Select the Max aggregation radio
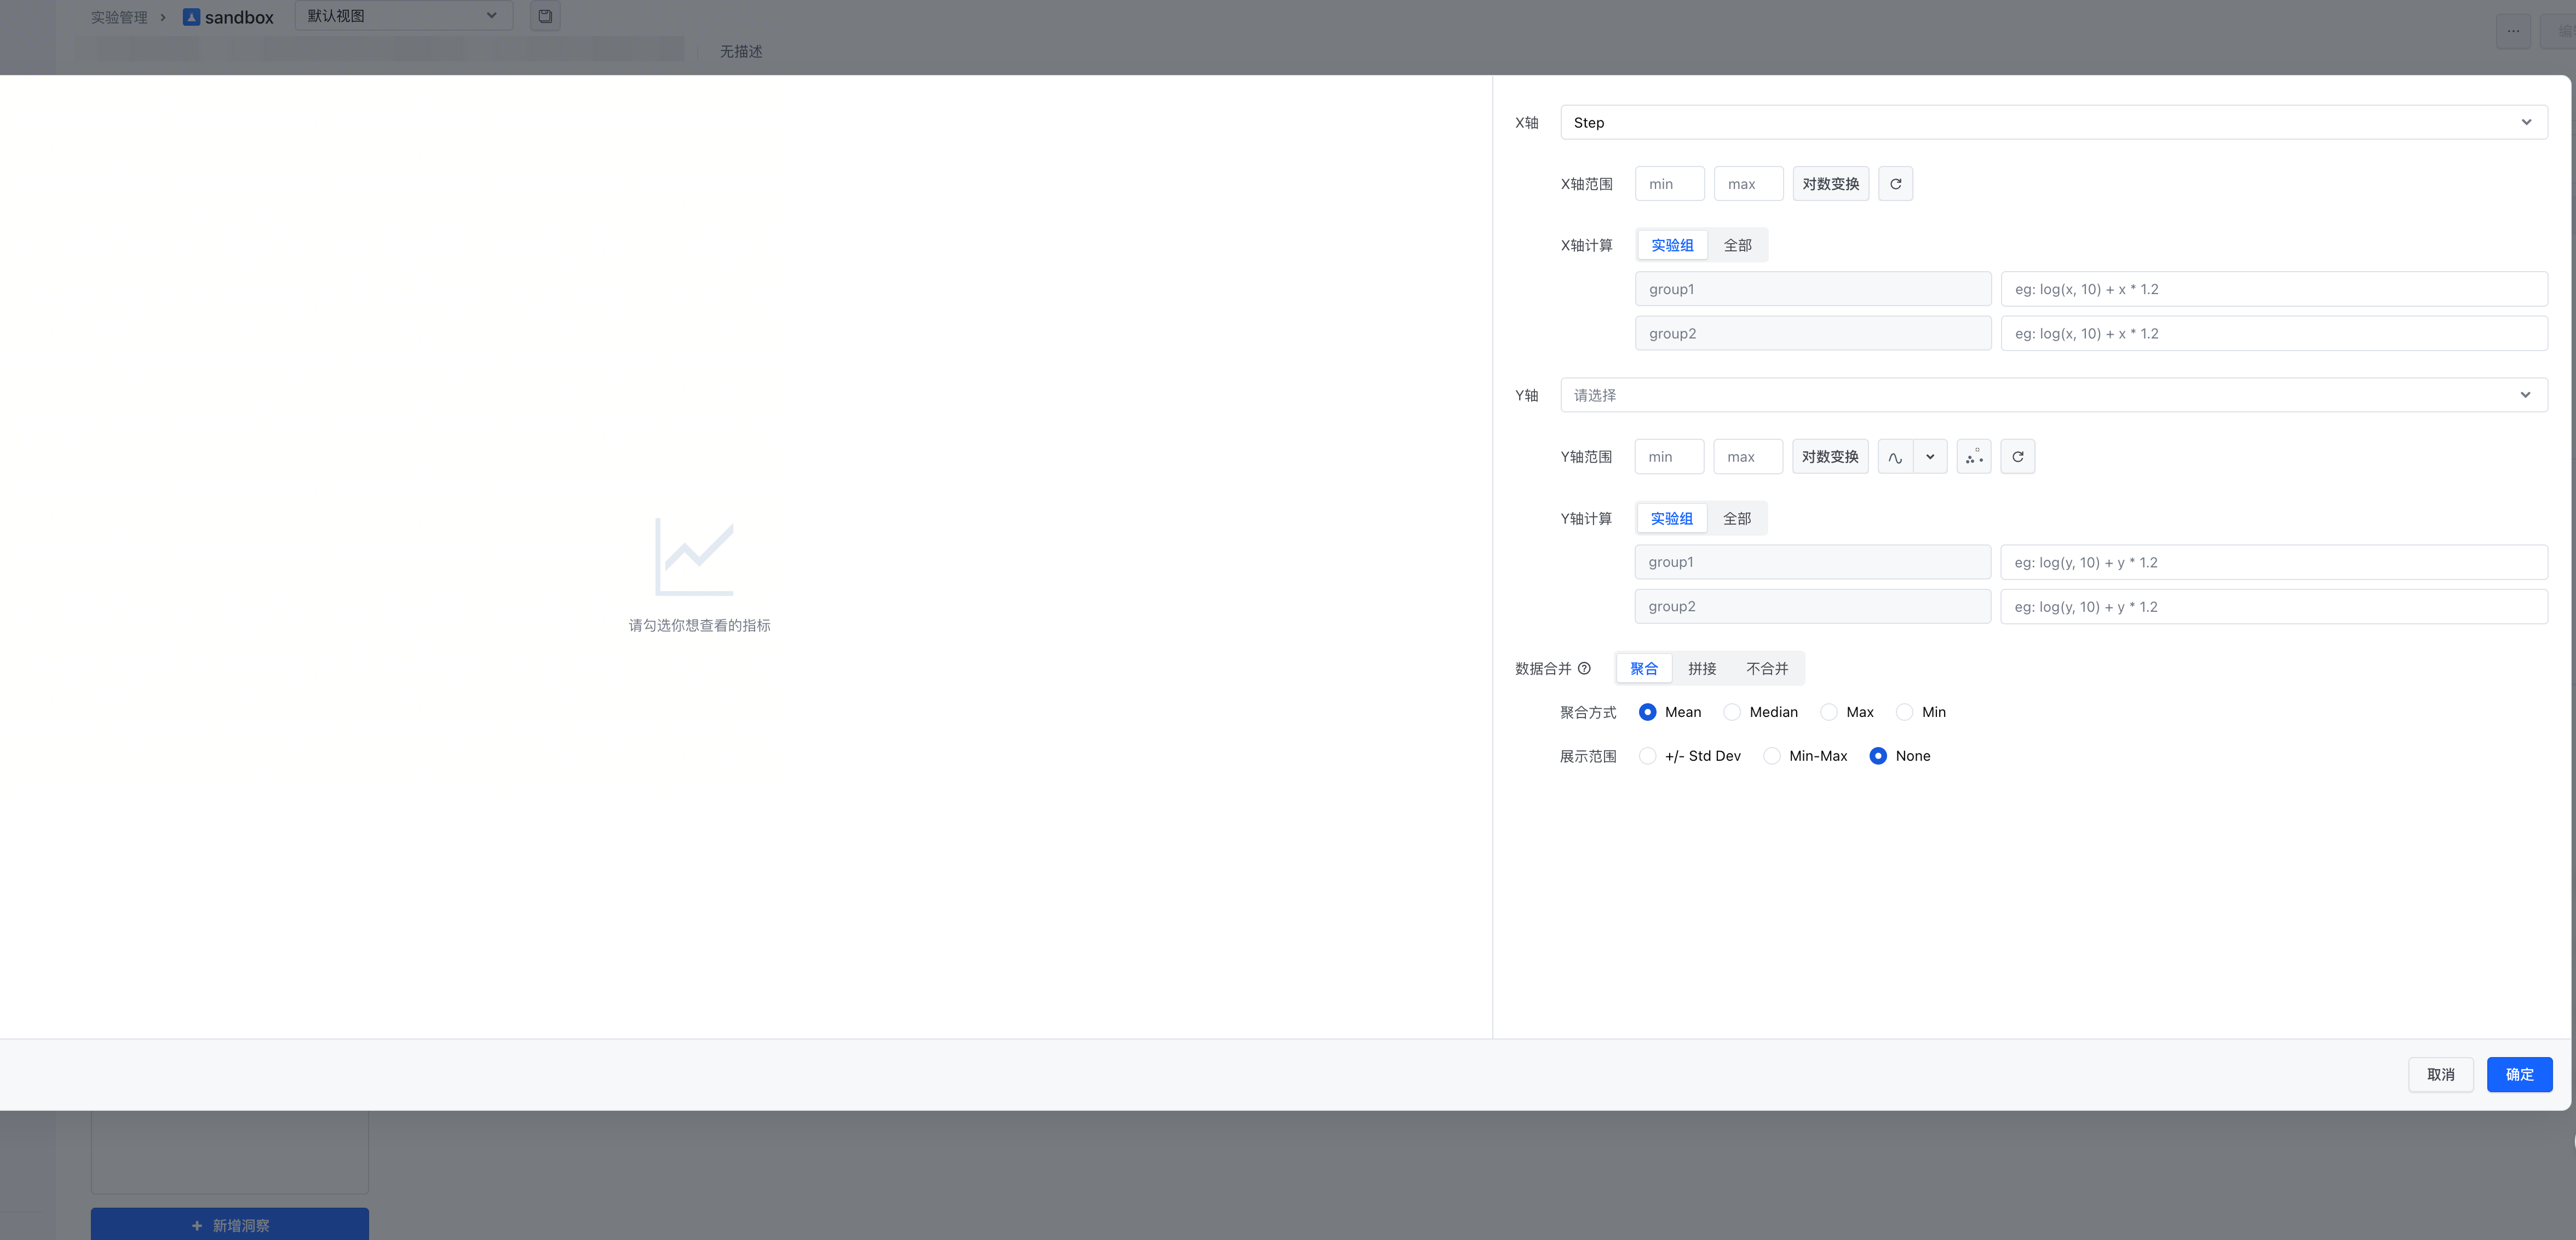This screenshot has width=2576, height=1240. coord(1829,712)
